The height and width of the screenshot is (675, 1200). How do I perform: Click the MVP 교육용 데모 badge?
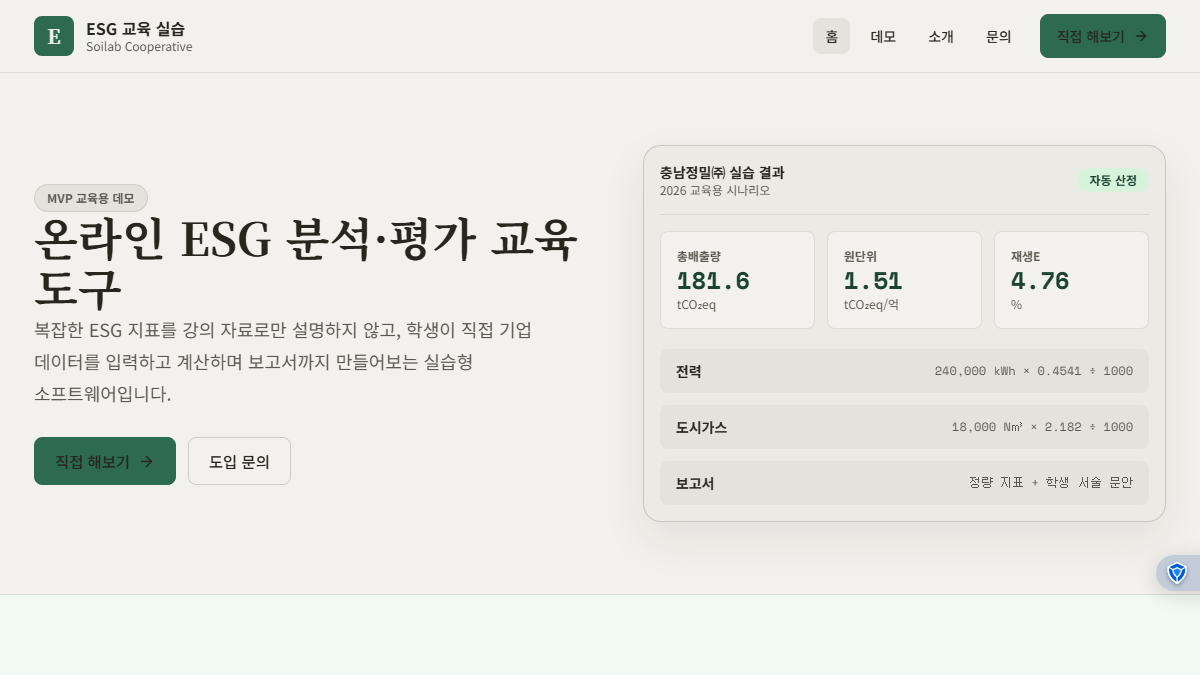click(91, 198)
